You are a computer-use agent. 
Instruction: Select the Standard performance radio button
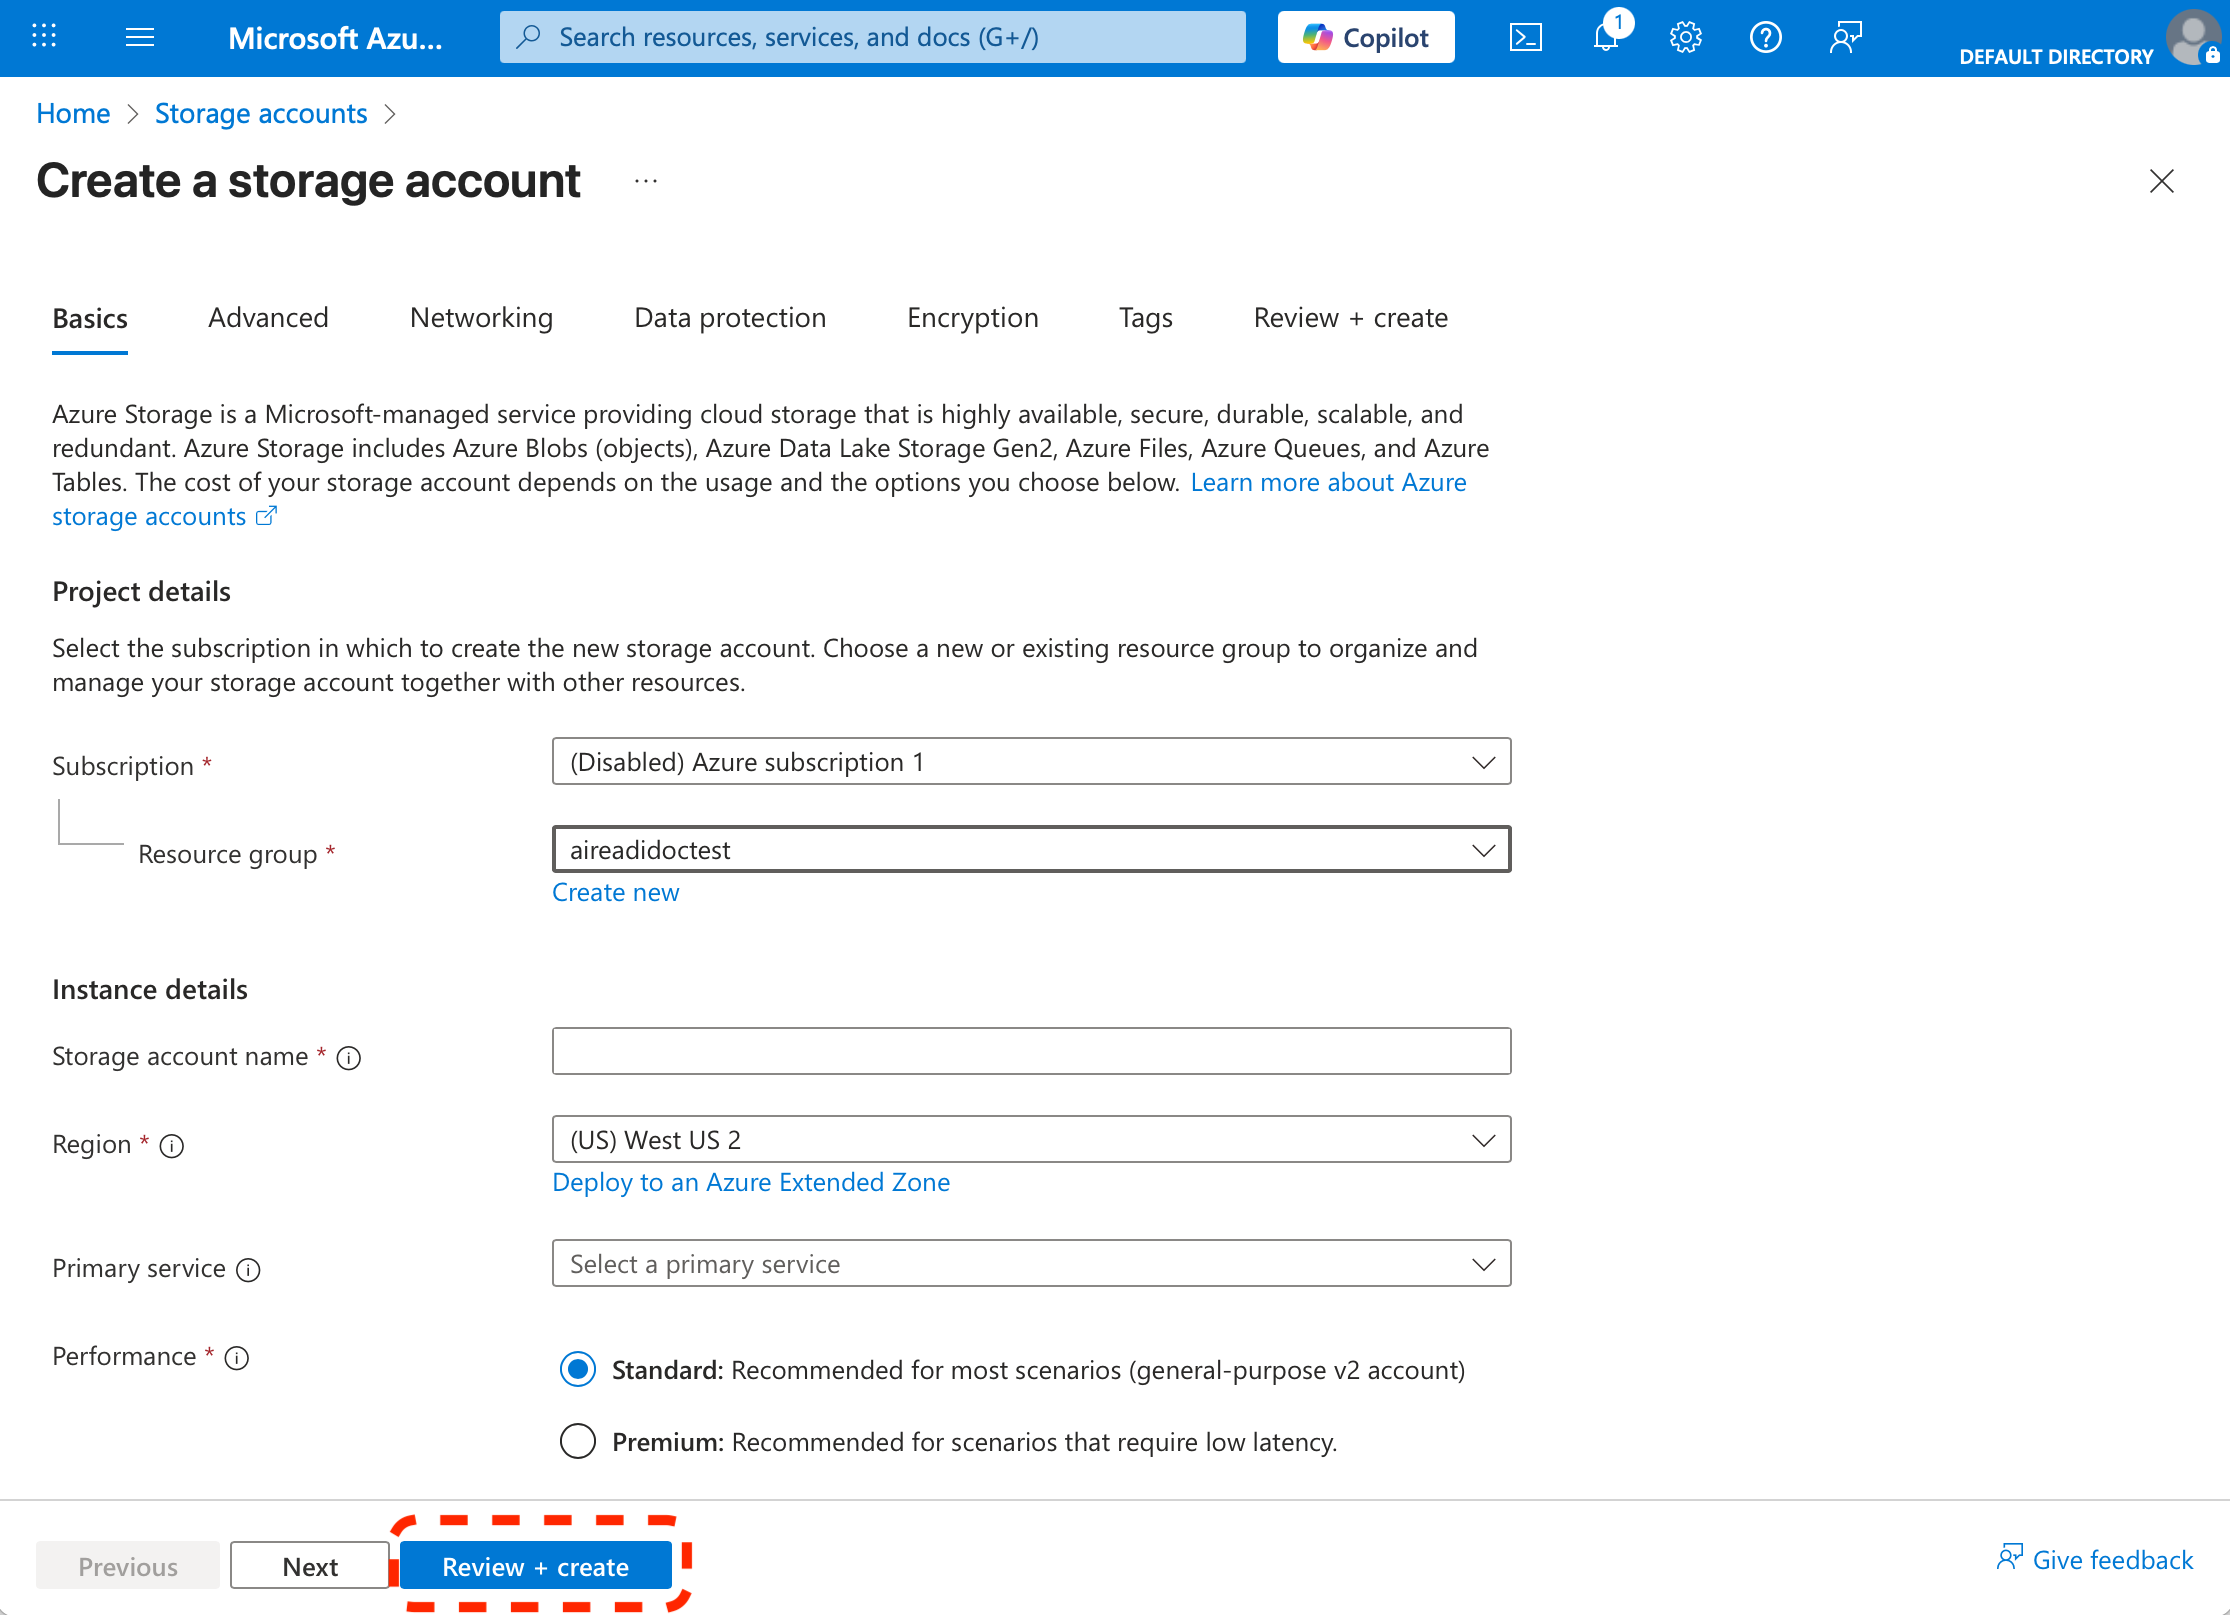[578, 1369]
